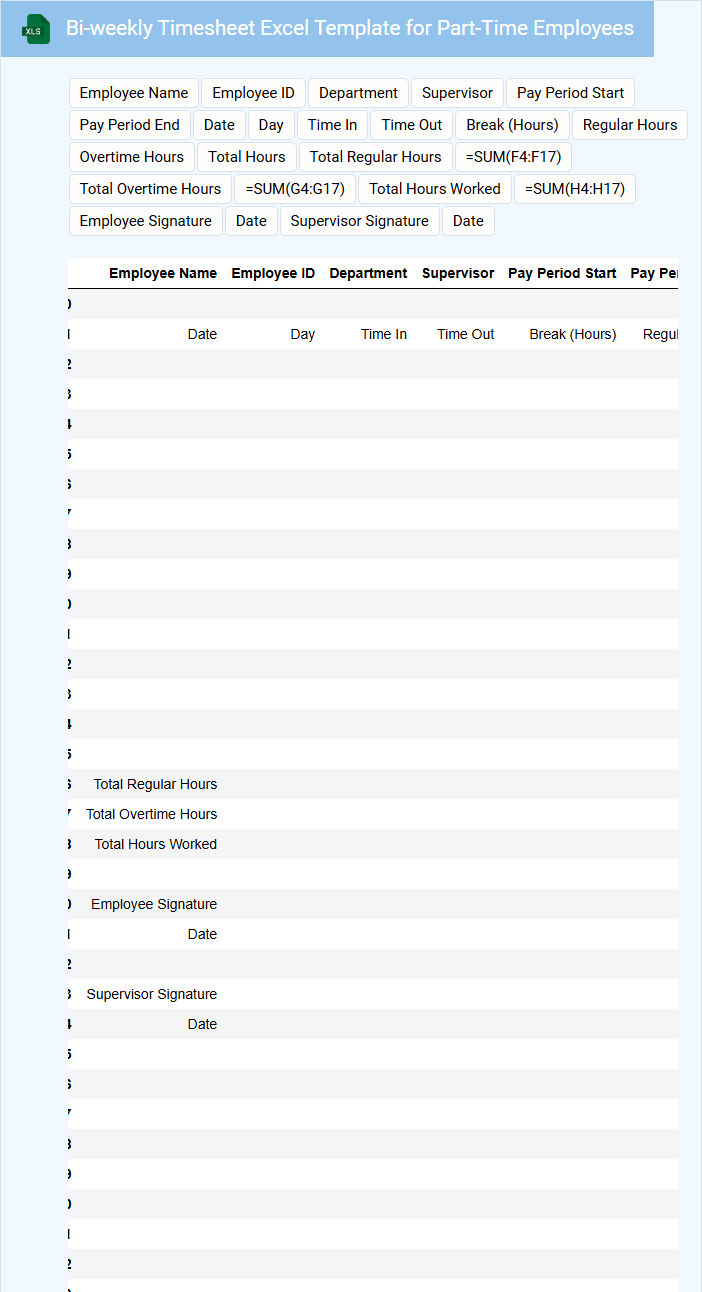Select the Break (Hours) tag chip
The image size is (702, 1292).
coord(513,125)
